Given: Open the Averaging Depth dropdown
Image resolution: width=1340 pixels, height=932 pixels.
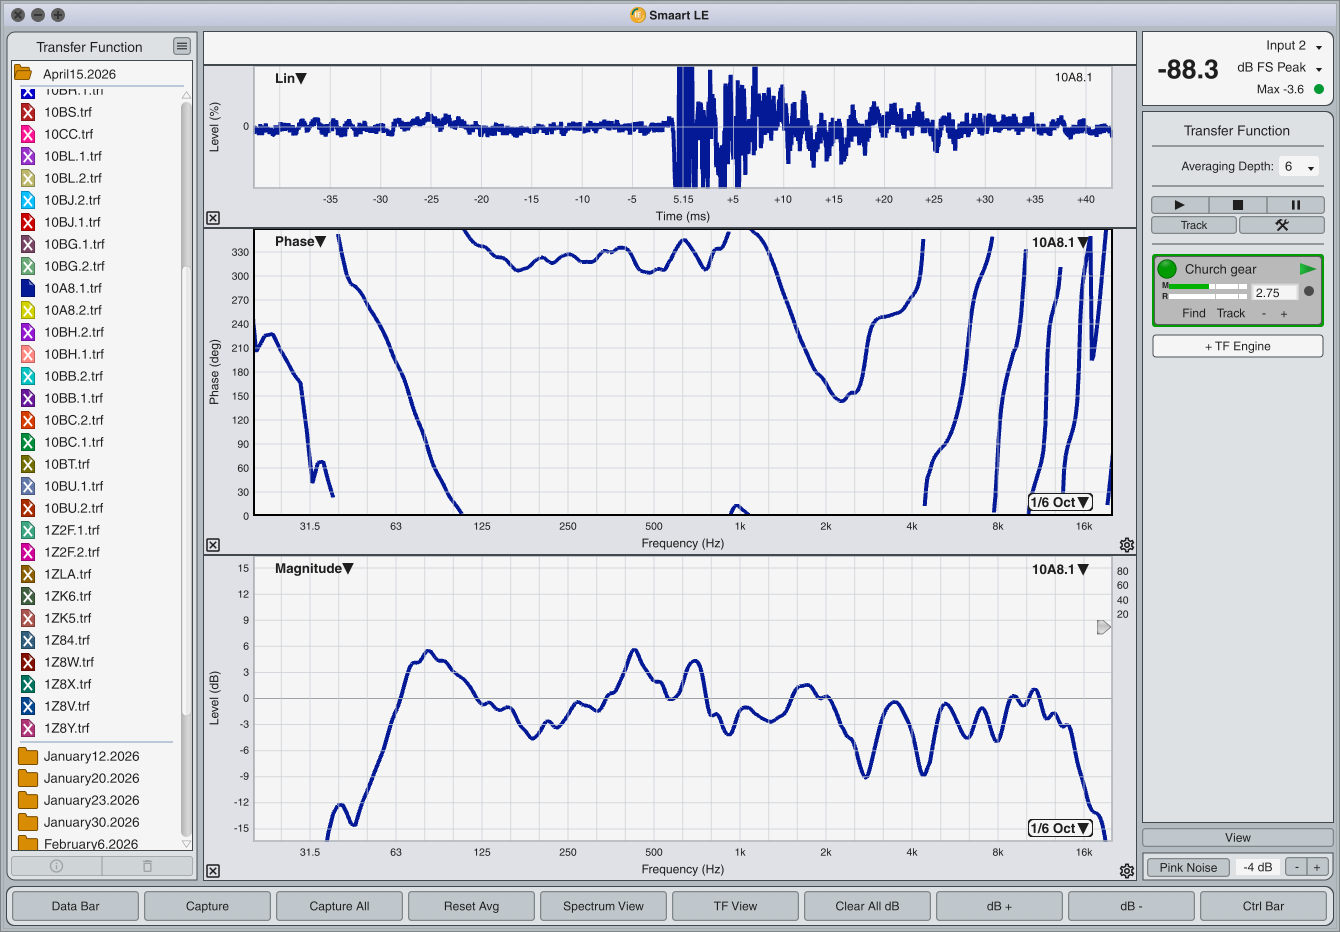Looking at the screenshot, I should pyautogui.click(x=1300, y=167).
